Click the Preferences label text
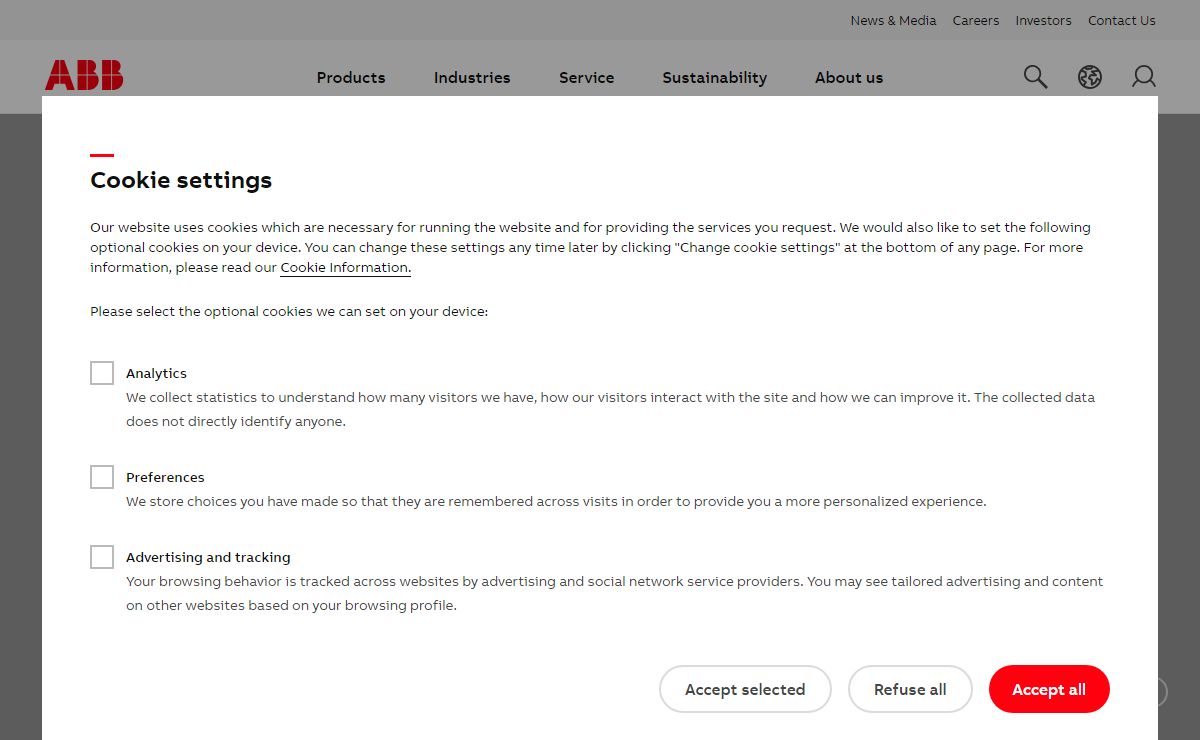 click(165, 477)
